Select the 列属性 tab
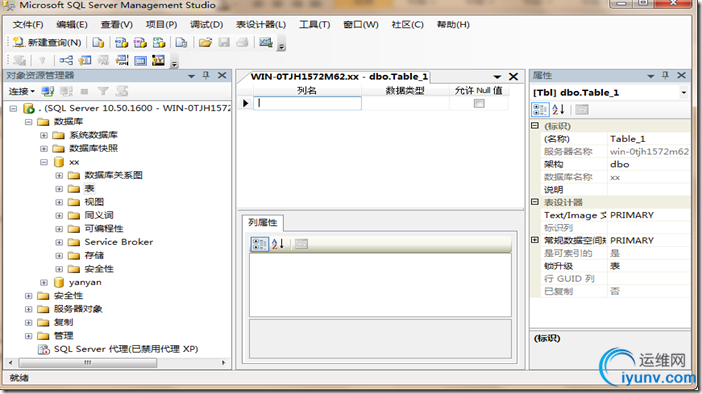Viewport: 702px width, 394px height. click(263, 223)
